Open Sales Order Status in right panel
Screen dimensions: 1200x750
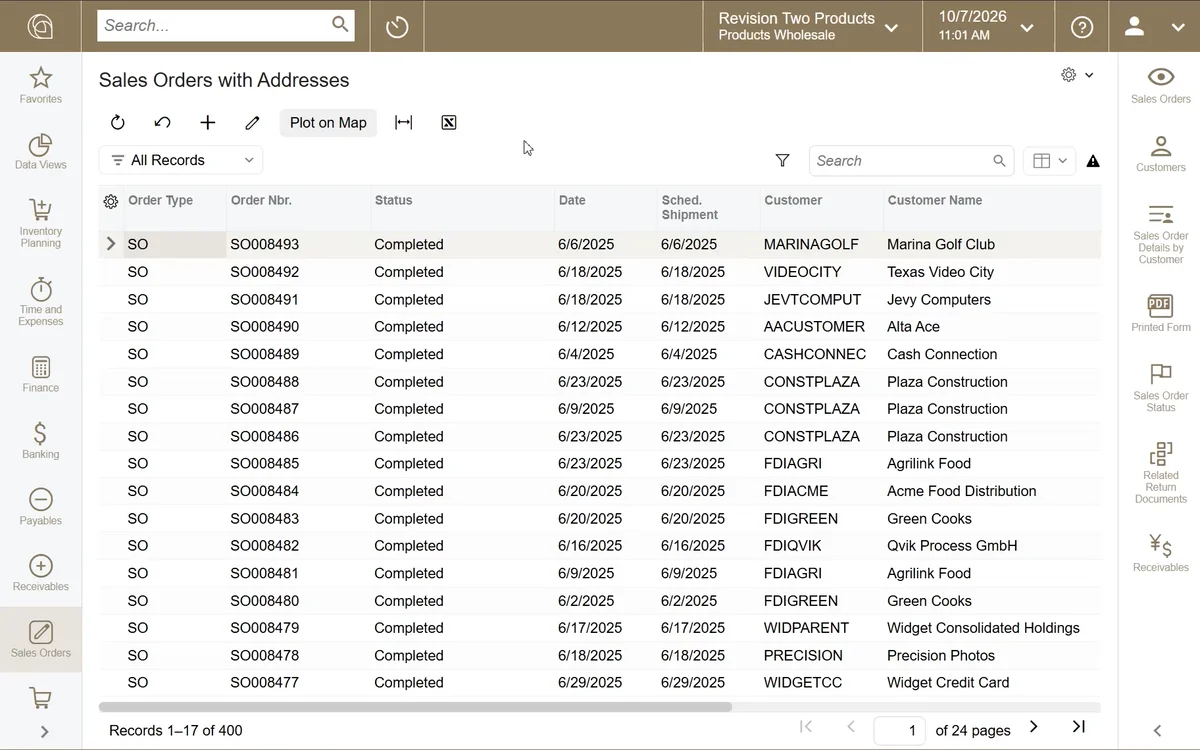[x=1161, y=387]
